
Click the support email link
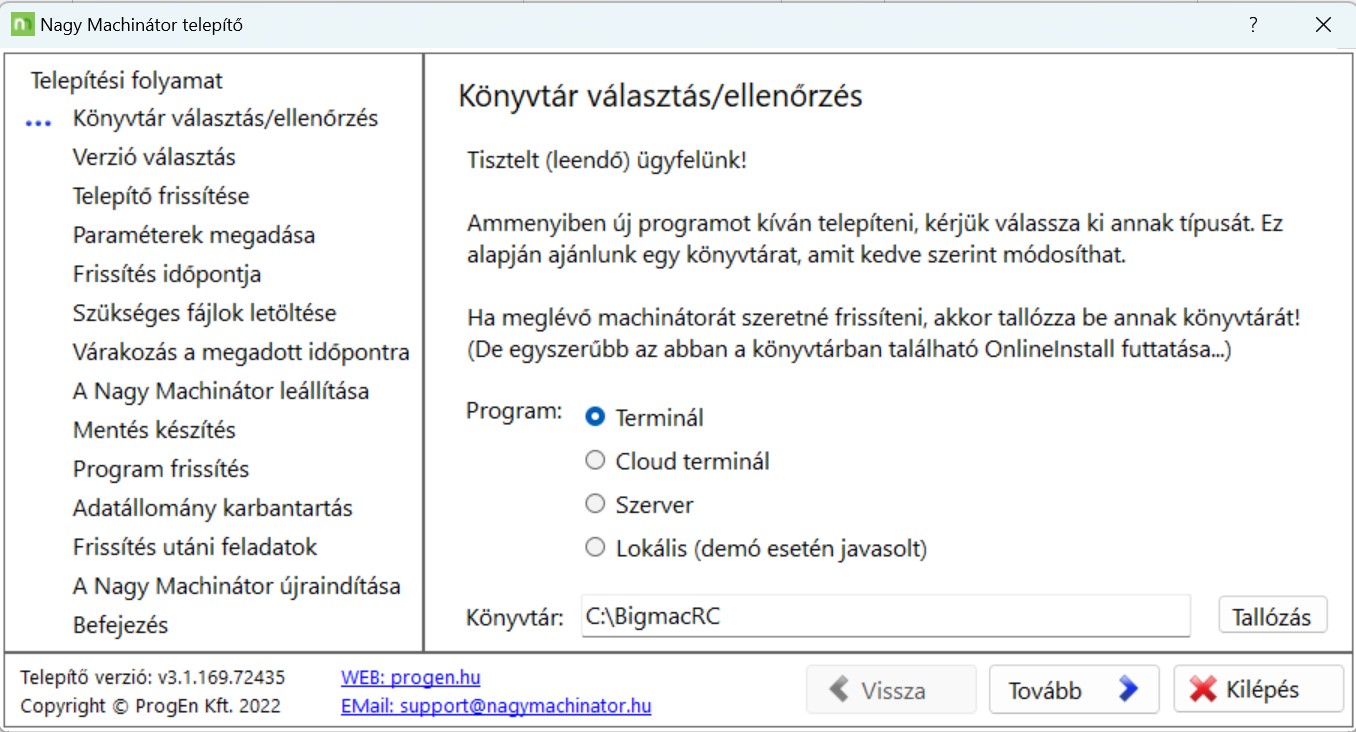click(496, 706)
